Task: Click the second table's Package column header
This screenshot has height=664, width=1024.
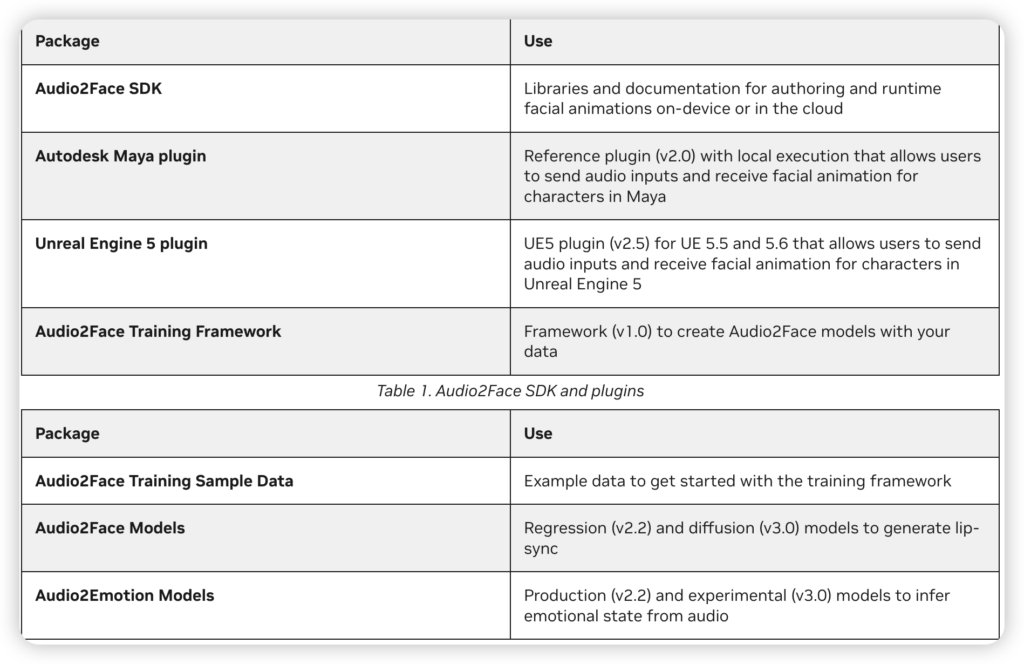Action: (x=67, y=434)
